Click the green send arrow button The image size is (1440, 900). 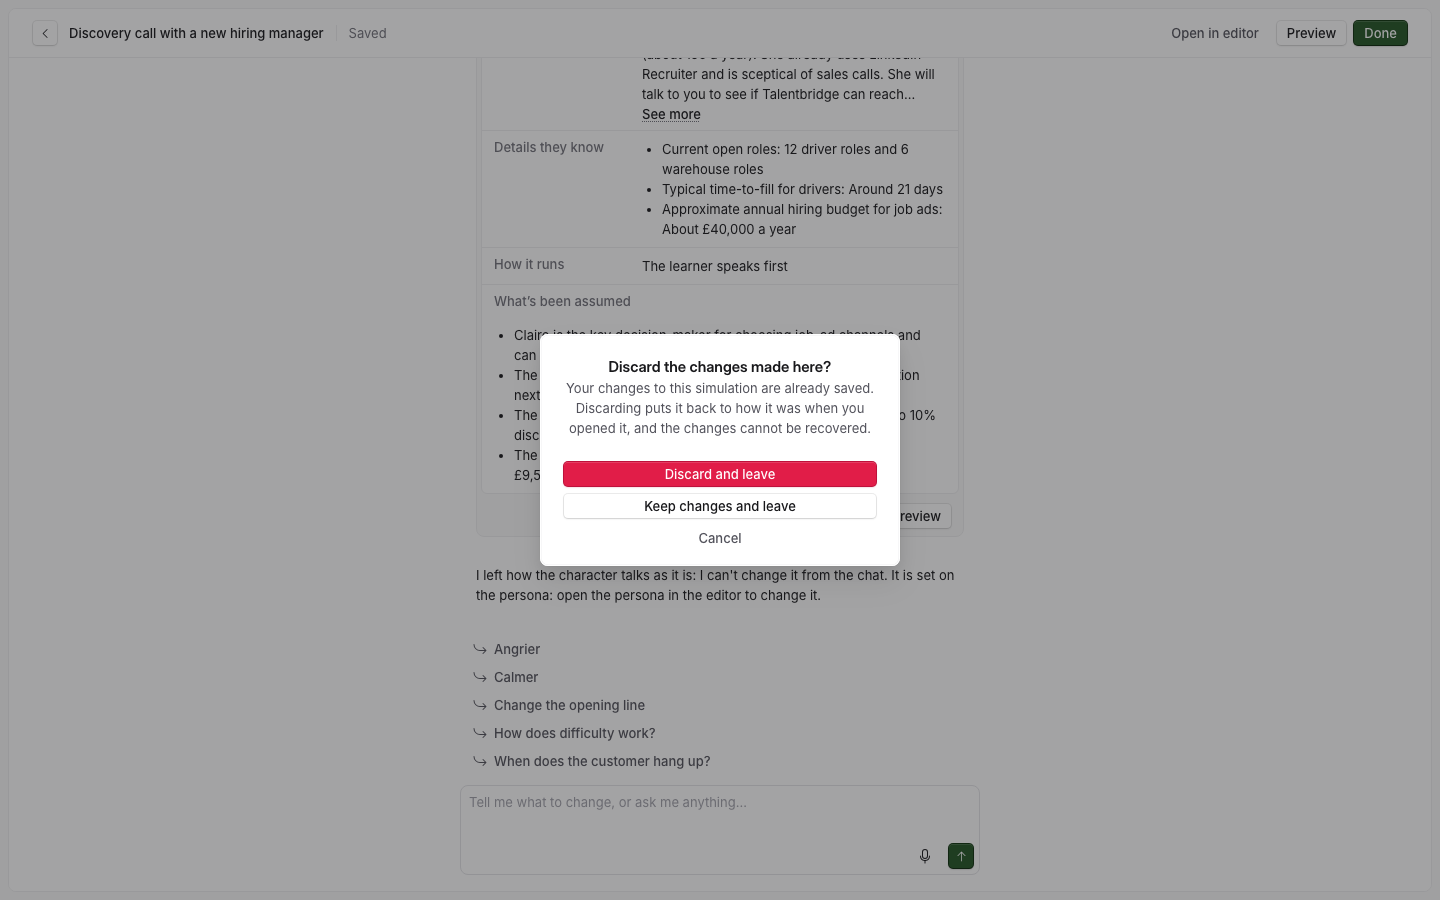pyautogui.click(x=961, y=856)
